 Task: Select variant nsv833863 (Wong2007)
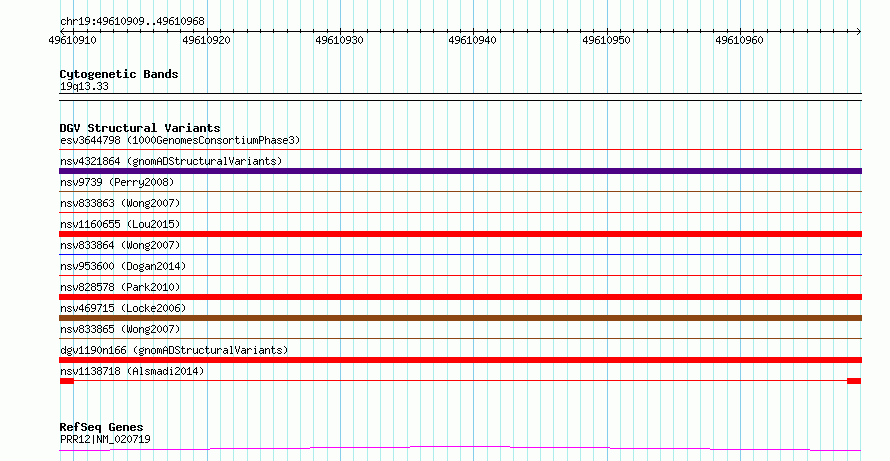pos(120,203)
